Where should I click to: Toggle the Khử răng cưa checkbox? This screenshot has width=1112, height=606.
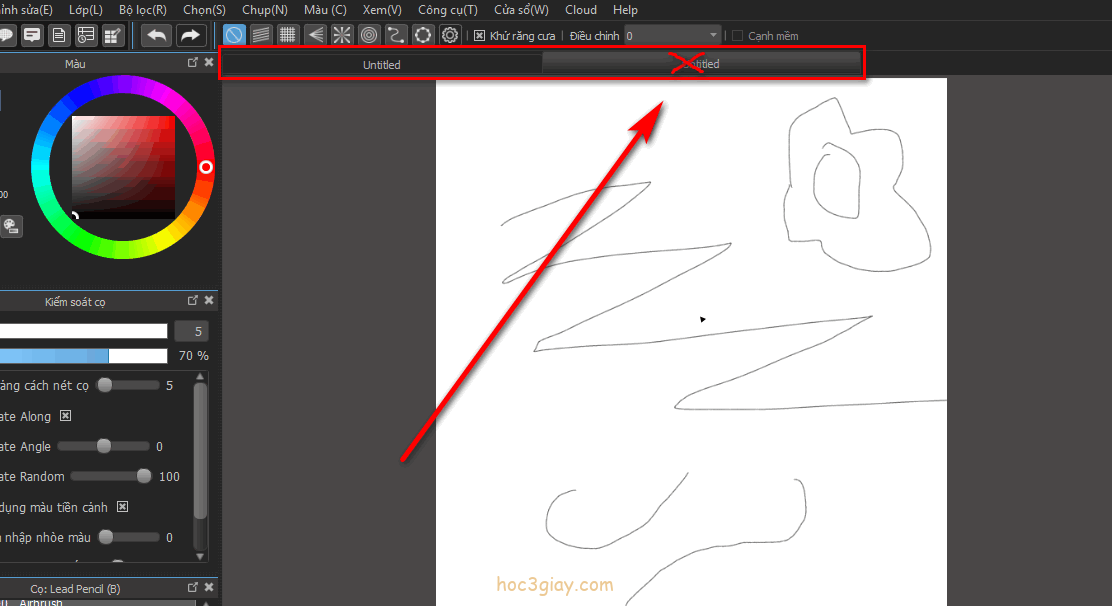[x=479, y=35]
